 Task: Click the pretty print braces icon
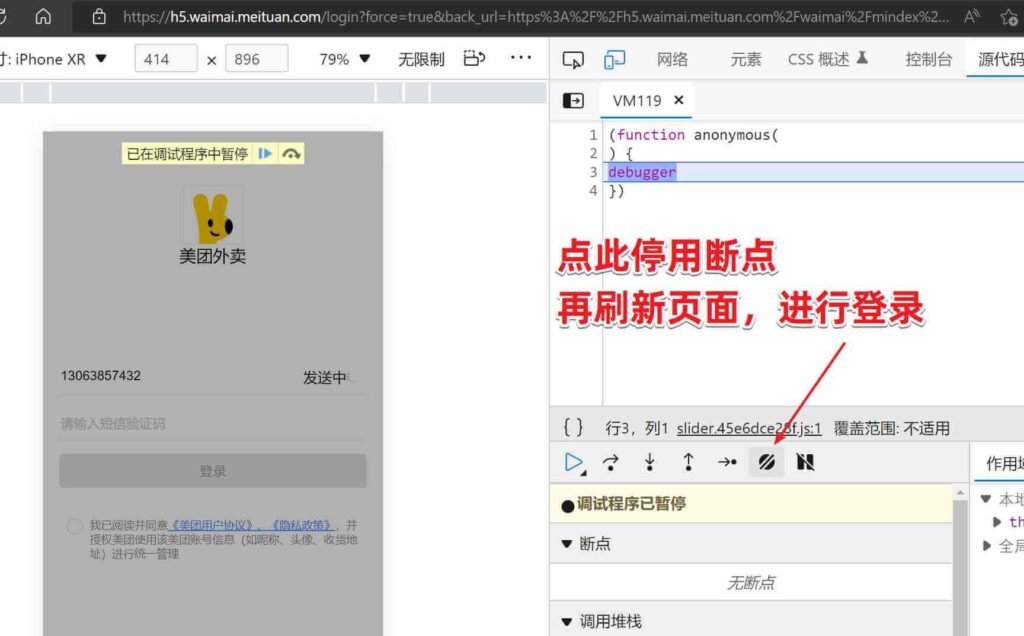click(573, 428)
